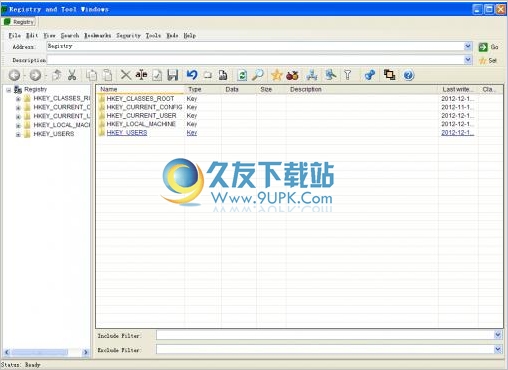Click the blue link chain icon
Viewport: 508px width, 370px height.
pyautogui.click(x=370, y=75)
